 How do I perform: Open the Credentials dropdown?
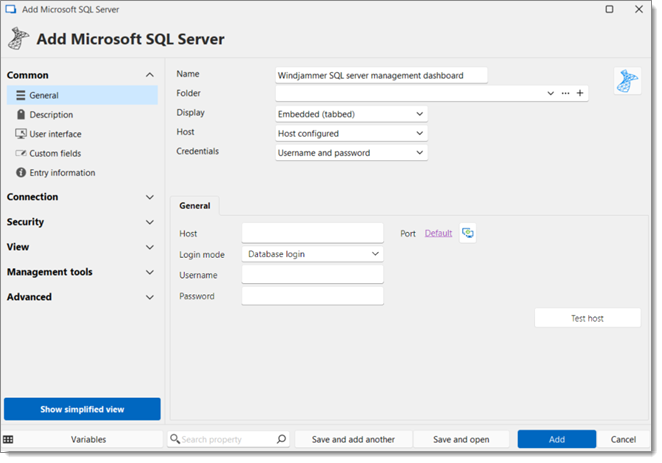coord(351,153)
